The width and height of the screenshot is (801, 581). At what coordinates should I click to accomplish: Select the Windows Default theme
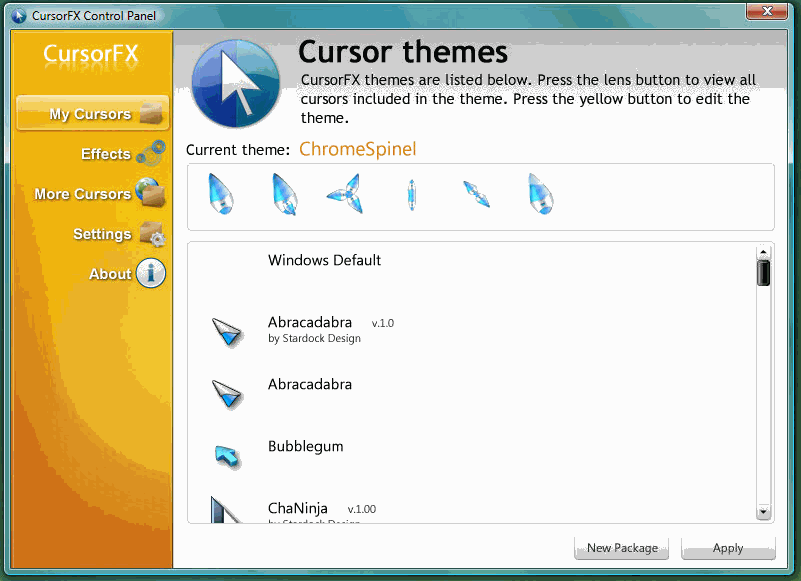(324, 260)
